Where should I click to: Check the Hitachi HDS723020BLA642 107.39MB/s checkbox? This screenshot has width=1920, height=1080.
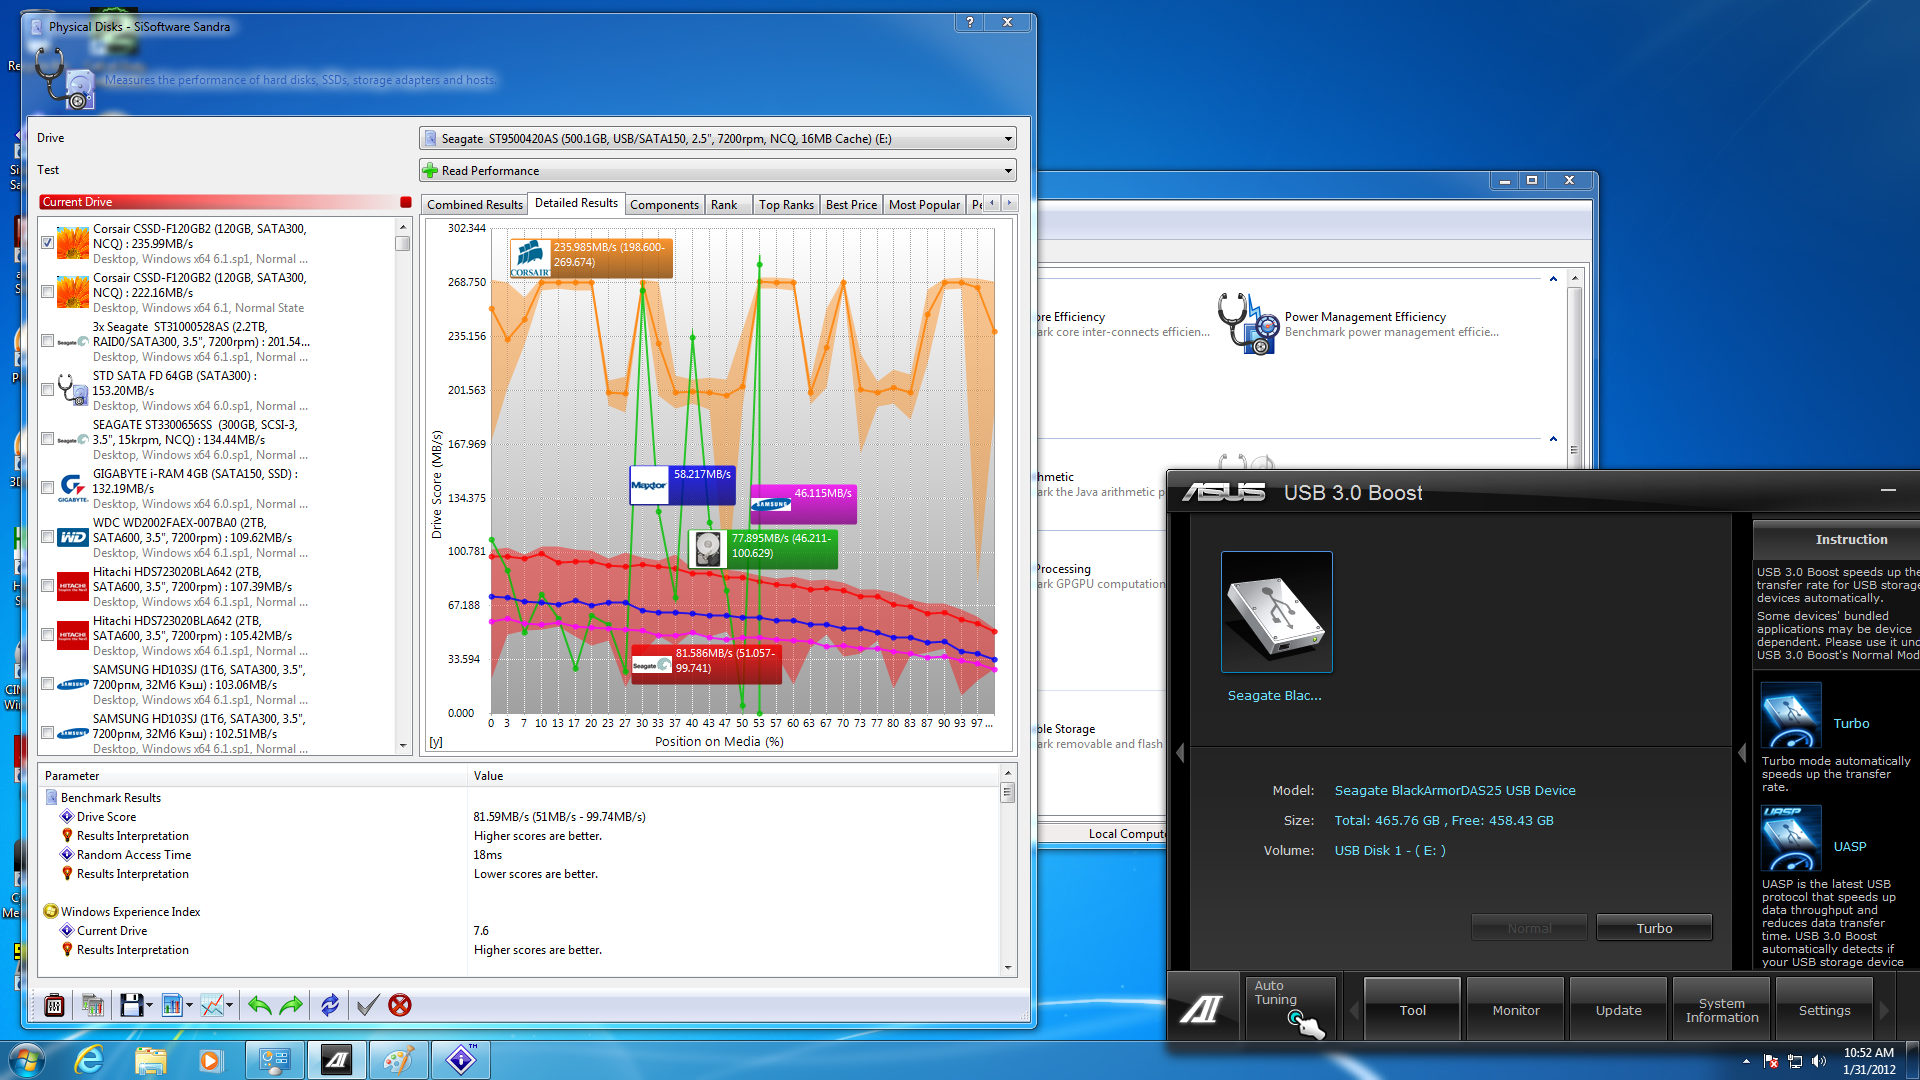(47, 586)
